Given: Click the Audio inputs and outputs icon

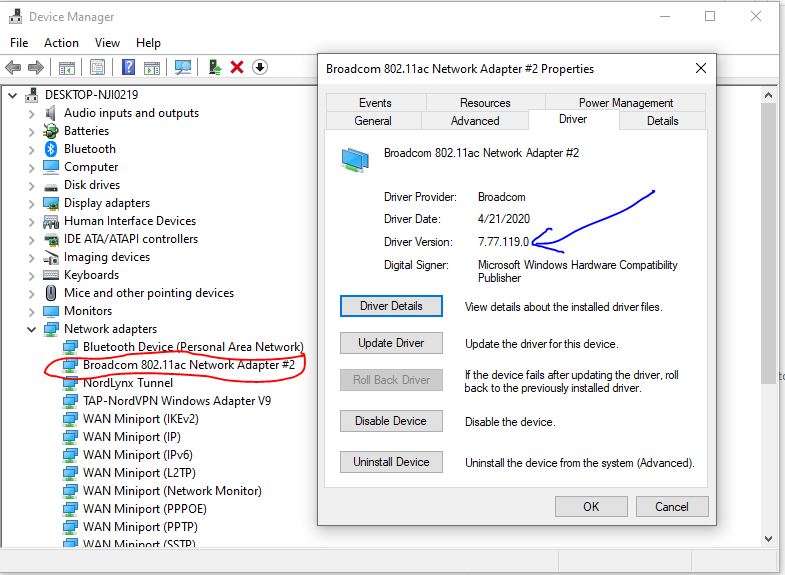Looking at the screenshot, I should click(x=51, y=113).
